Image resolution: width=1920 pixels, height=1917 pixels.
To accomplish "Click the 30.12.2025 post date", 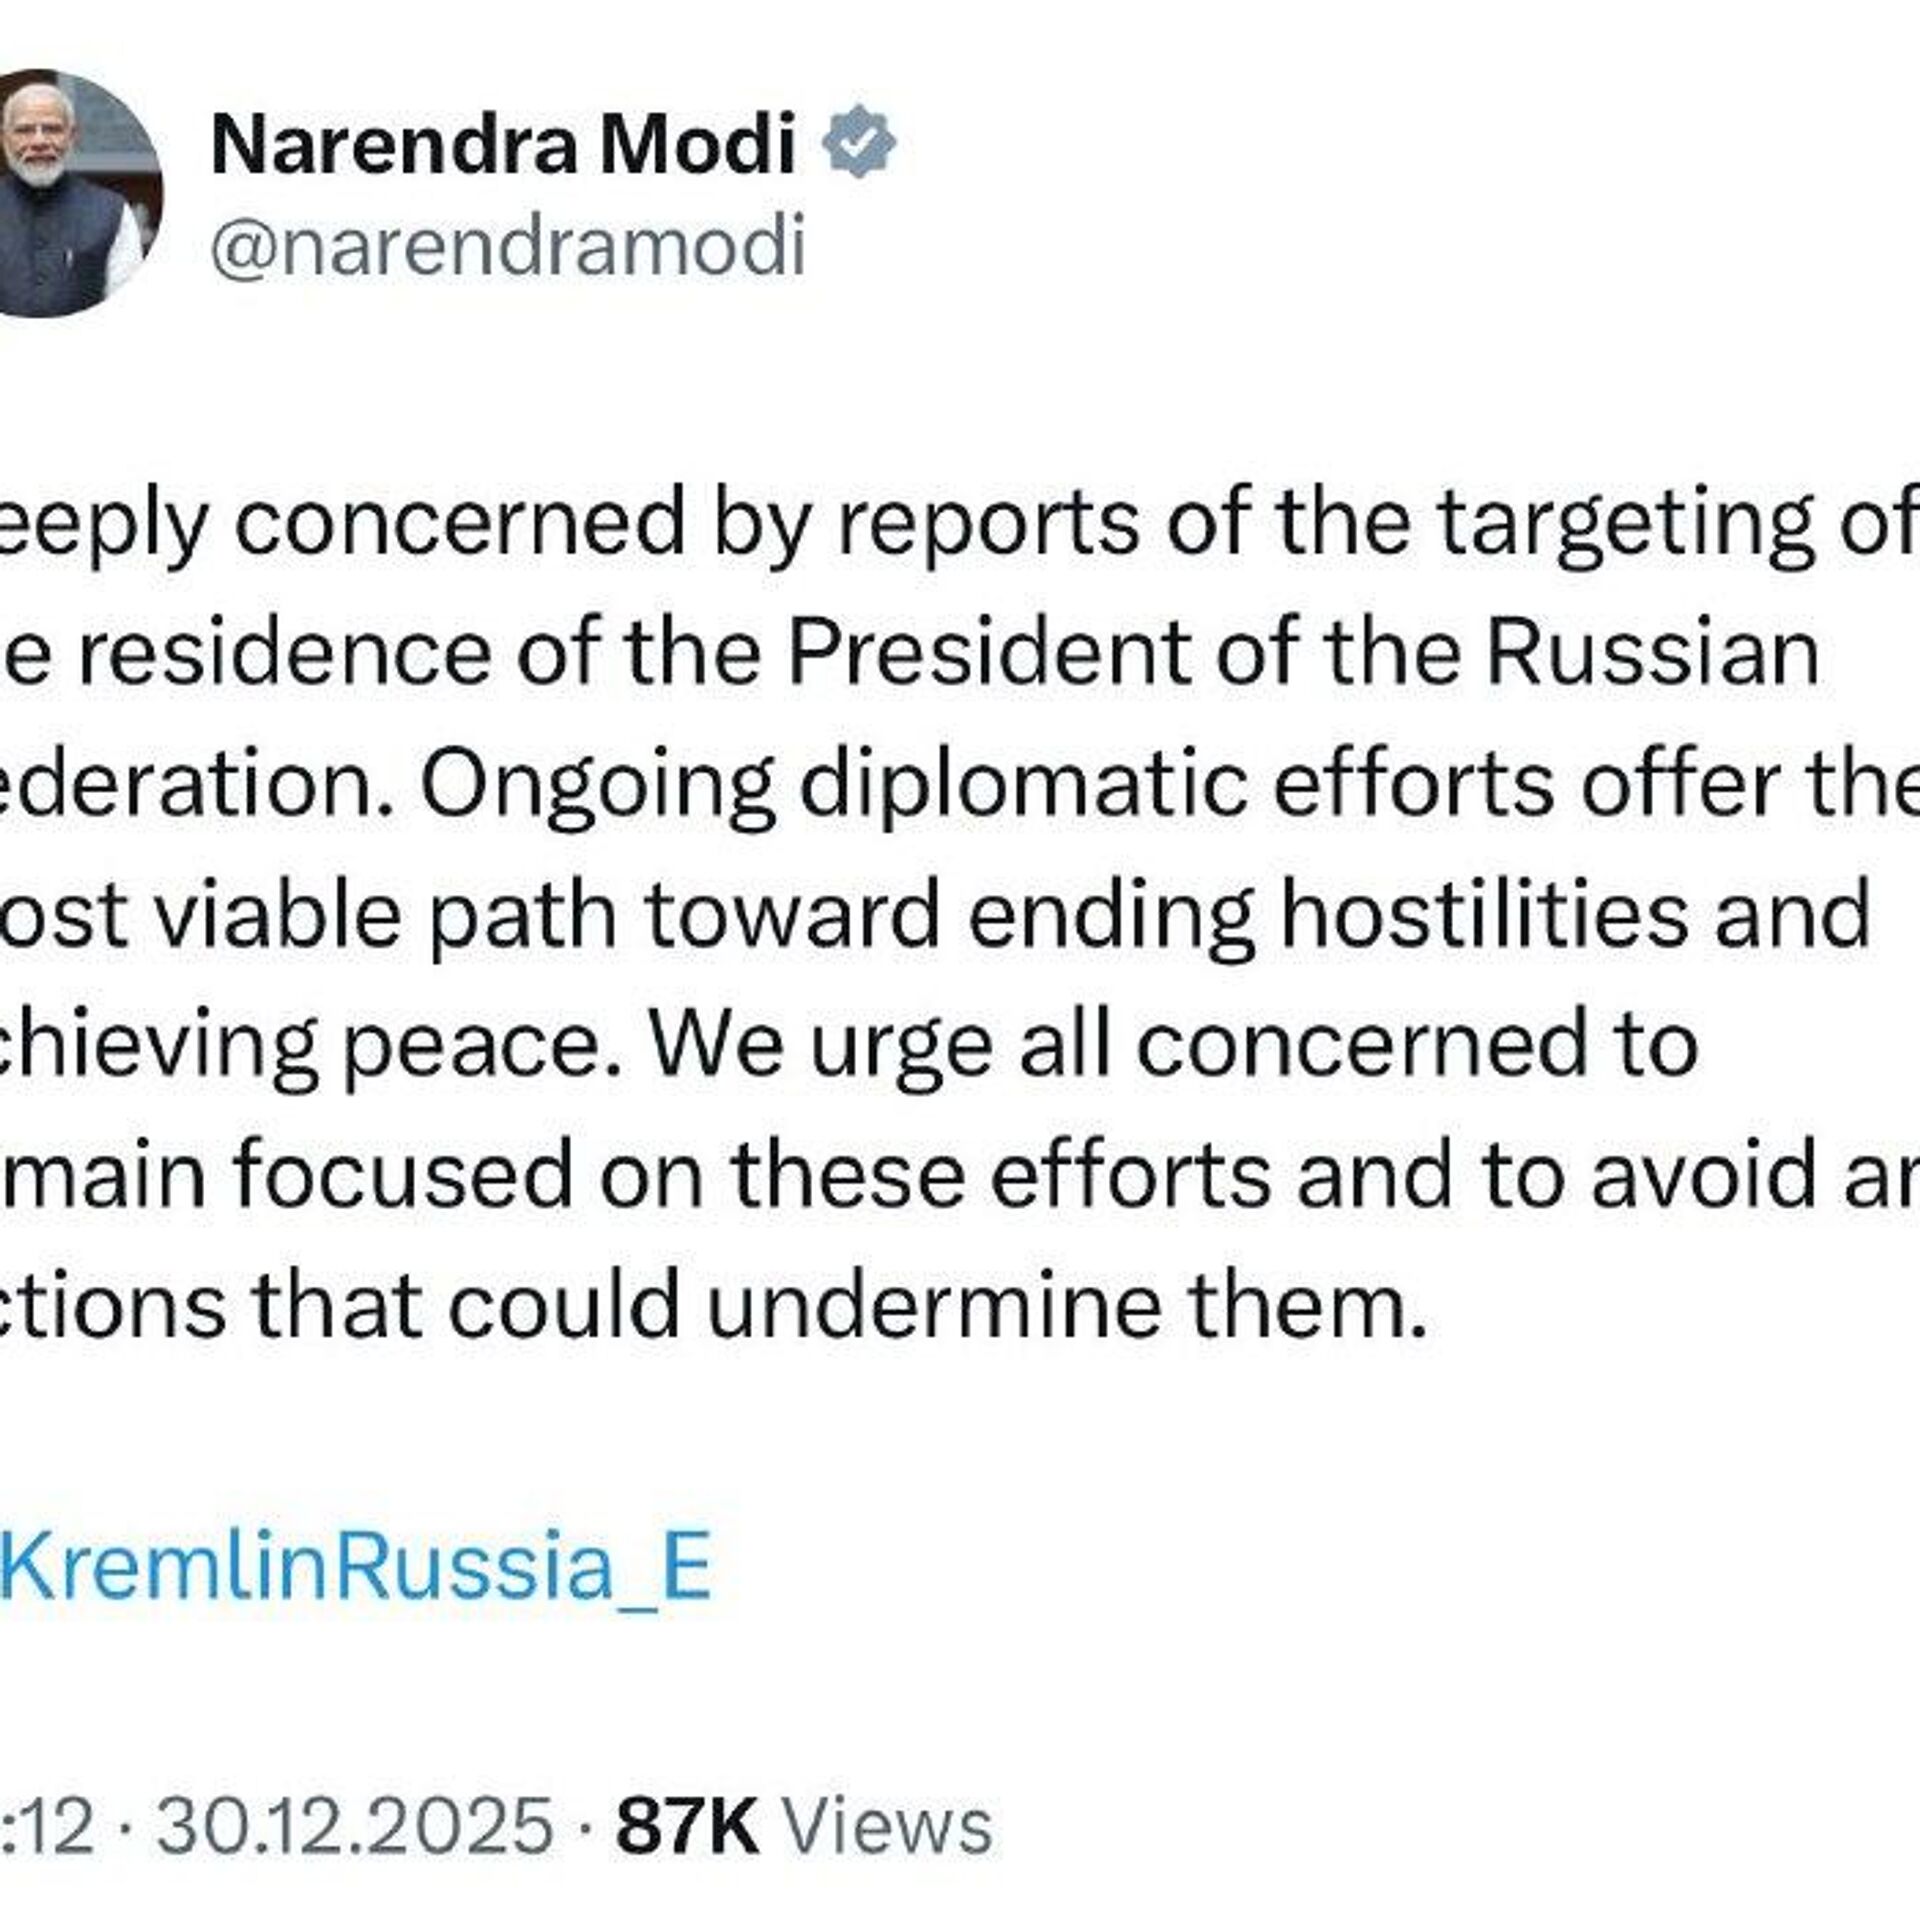I will [355, 1825].
